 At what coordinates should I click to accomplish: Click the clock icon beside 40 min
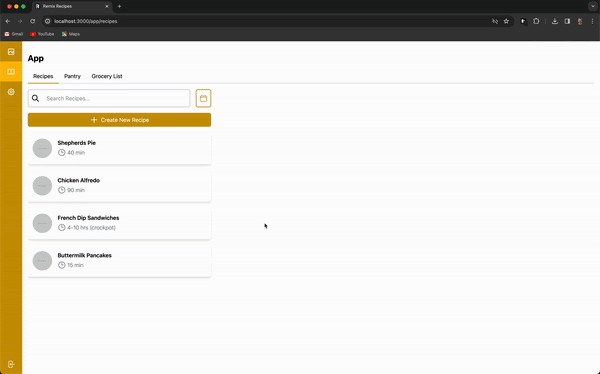click(x=61, y=152)
